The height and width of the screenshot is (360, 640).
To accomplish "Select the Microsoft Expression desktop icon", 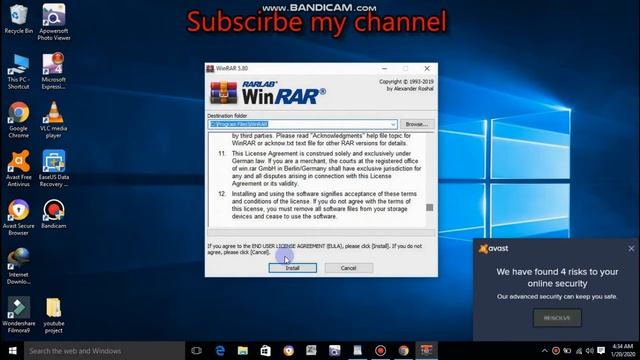I will coord(53,71).
